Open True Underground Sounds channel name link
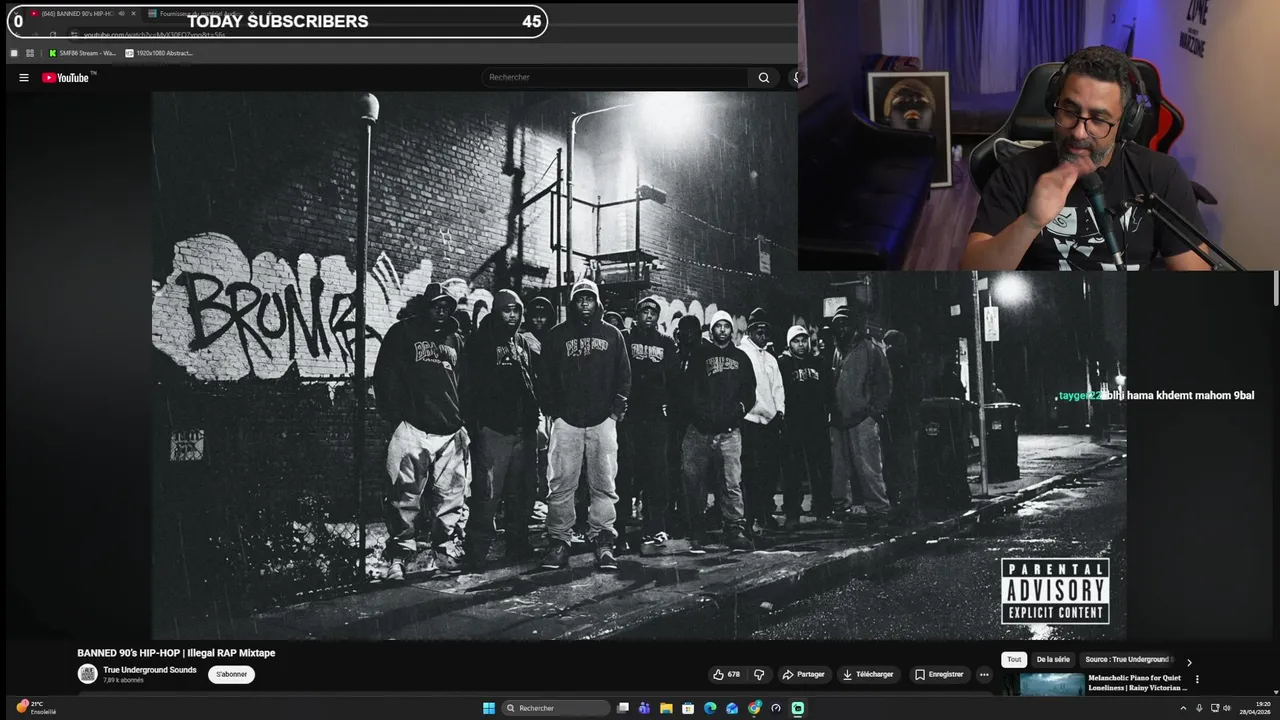 (150, 670)
